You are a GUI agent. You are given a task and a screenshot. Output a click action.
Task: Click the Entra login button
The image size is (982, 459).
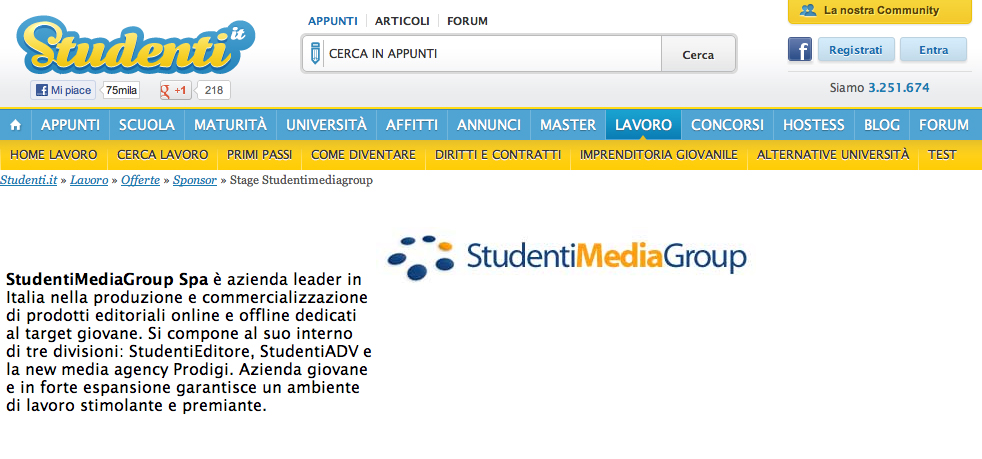(933, 49)
